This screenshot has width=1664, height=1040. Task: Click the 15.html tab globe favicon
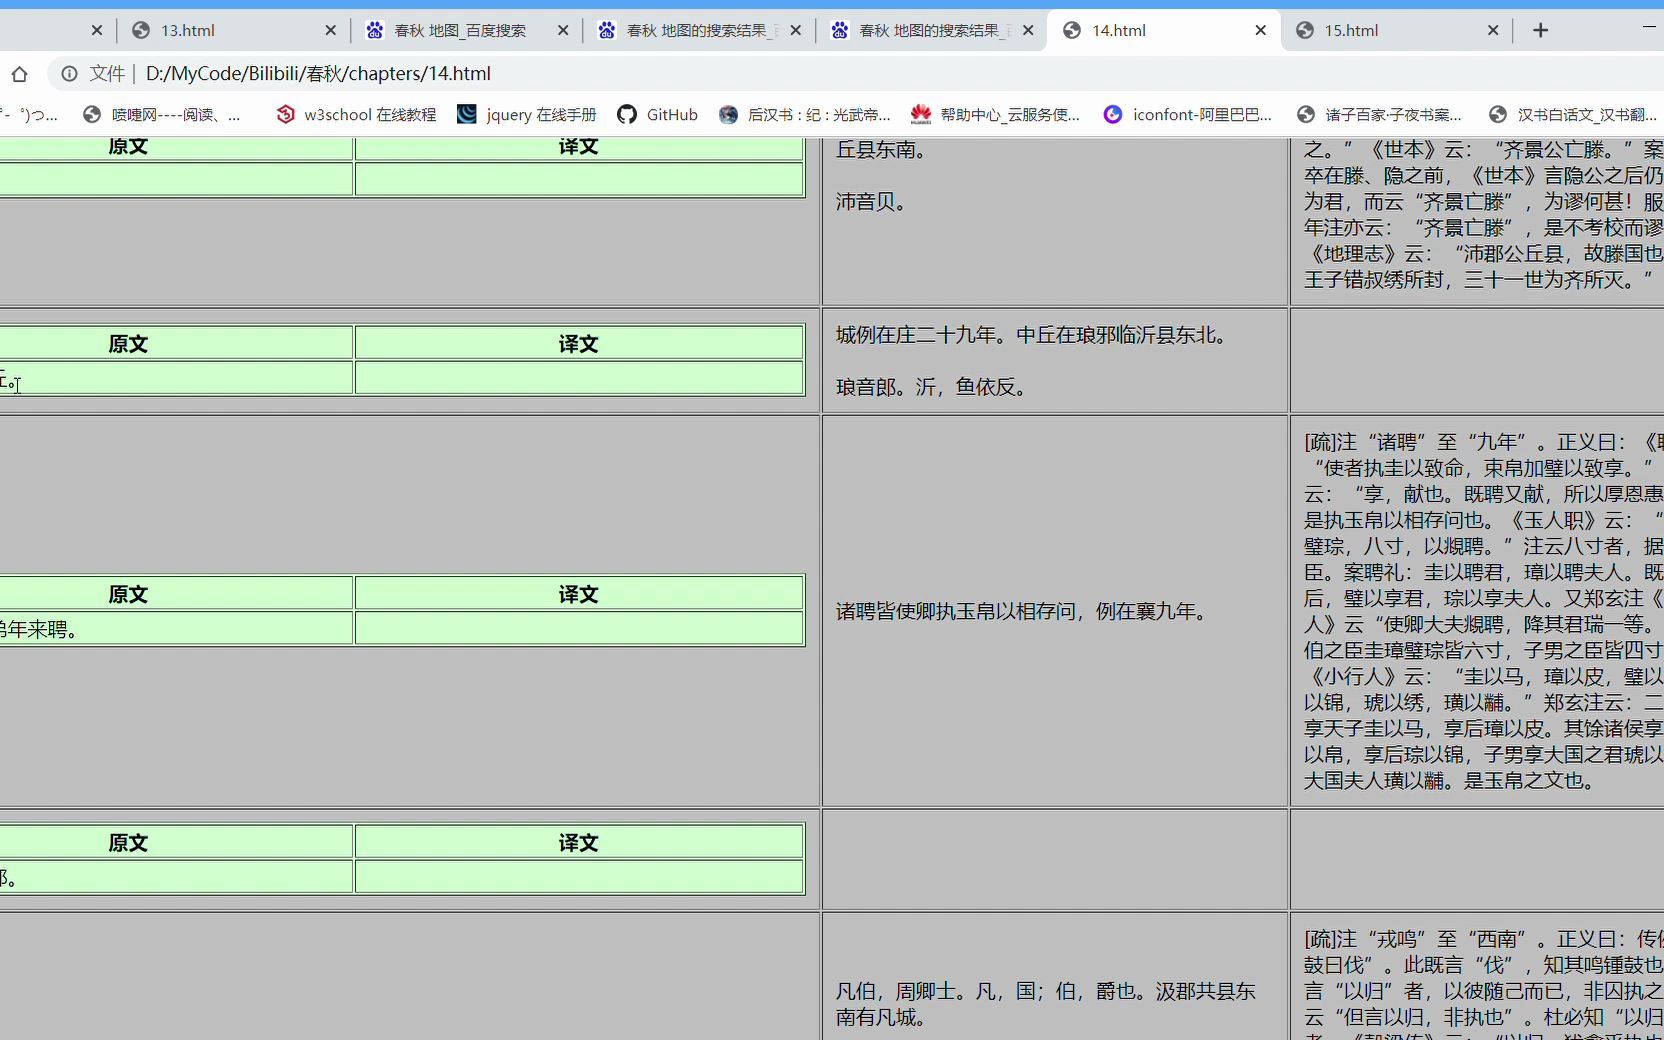point(1305,30)
